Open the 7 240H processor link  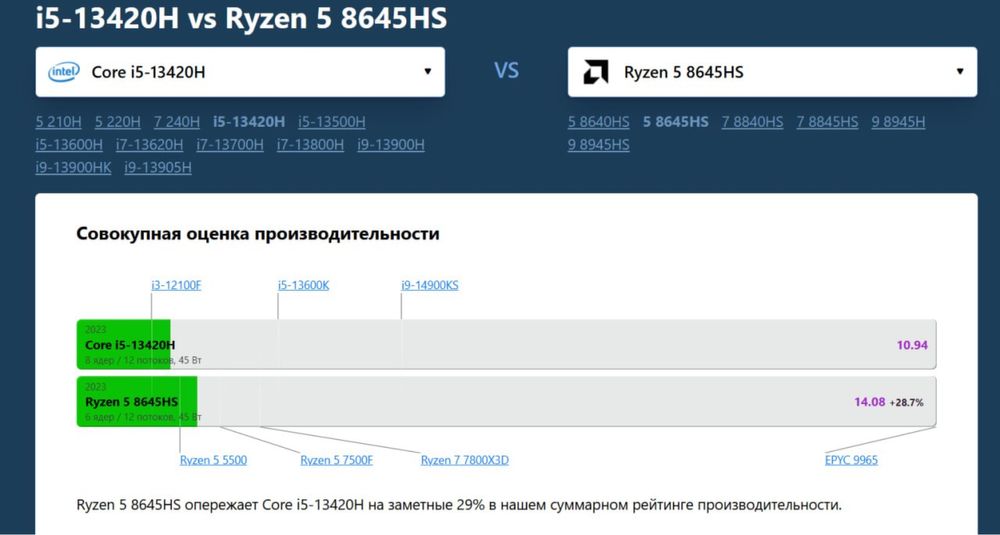(x=177, y=122)
